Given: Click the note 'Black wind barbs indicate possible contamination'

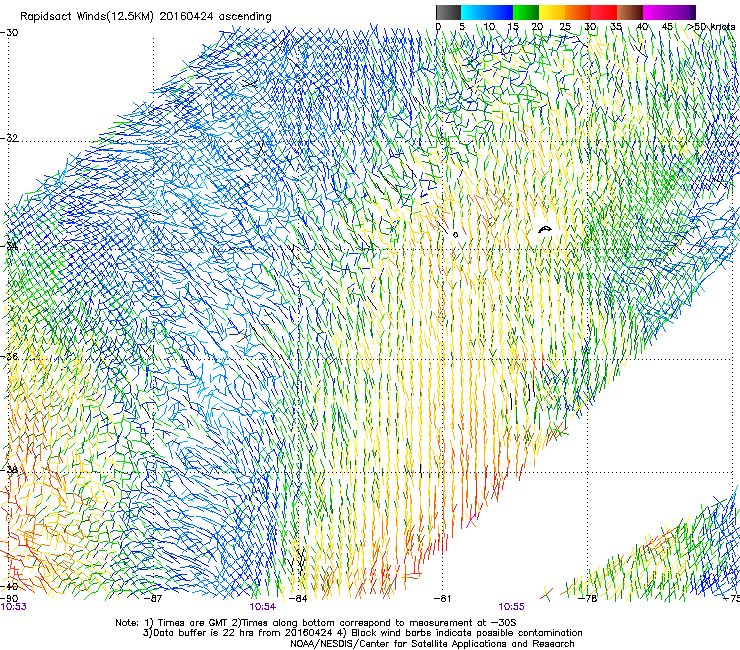Looking at the screenshot, I should 467,633.
